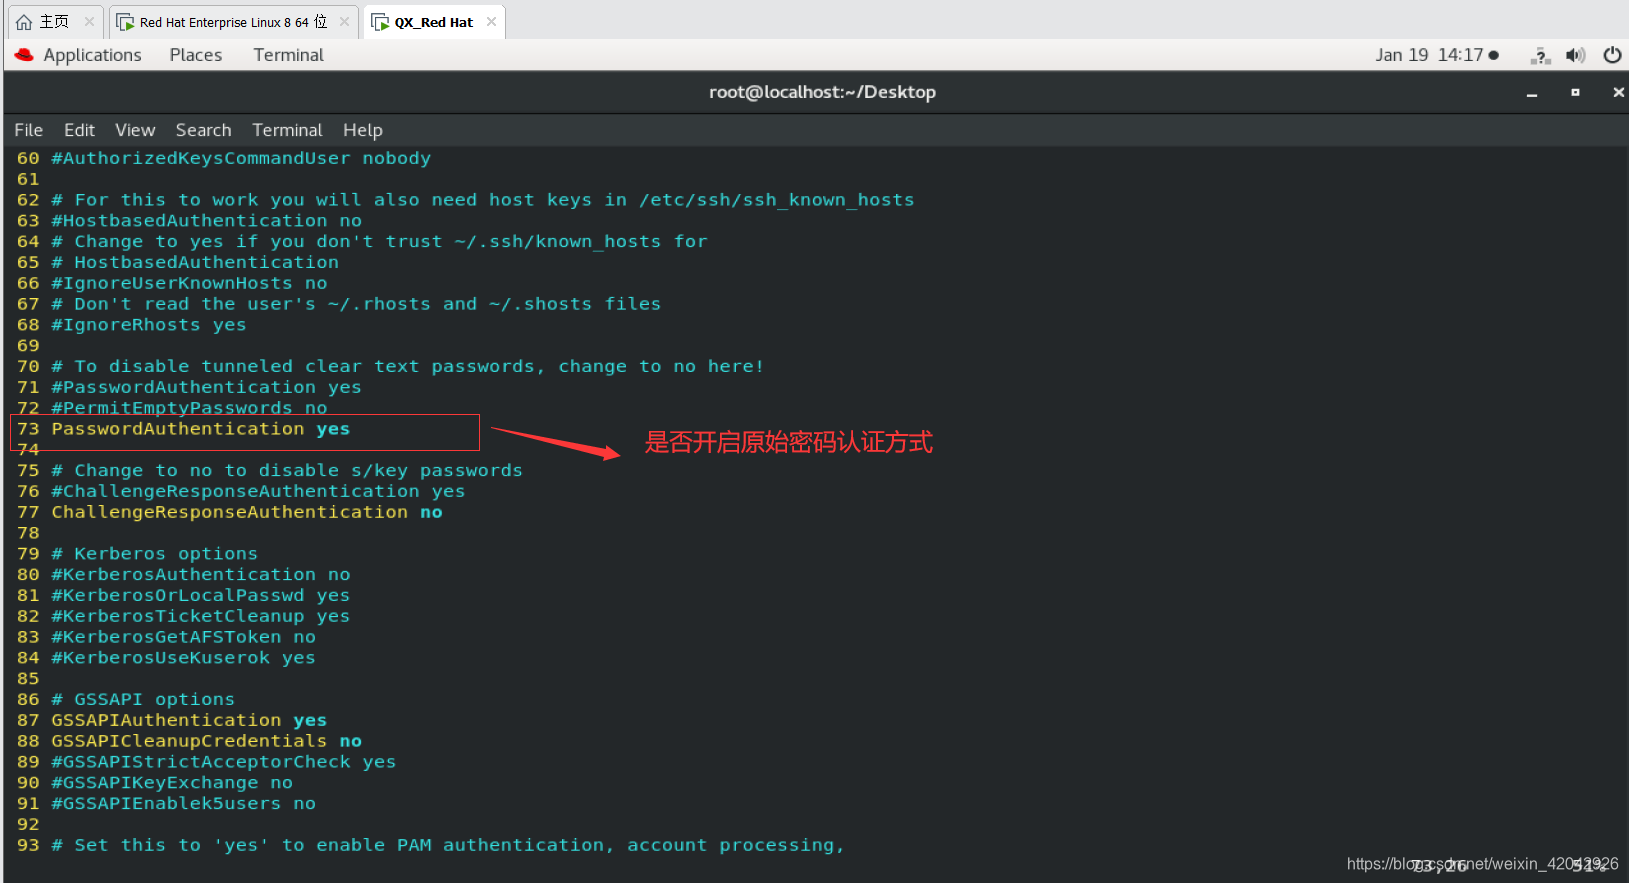
Task: Click the line '#KerberosOrLocalPasswd yes'
Action: [x=201, y=596]
